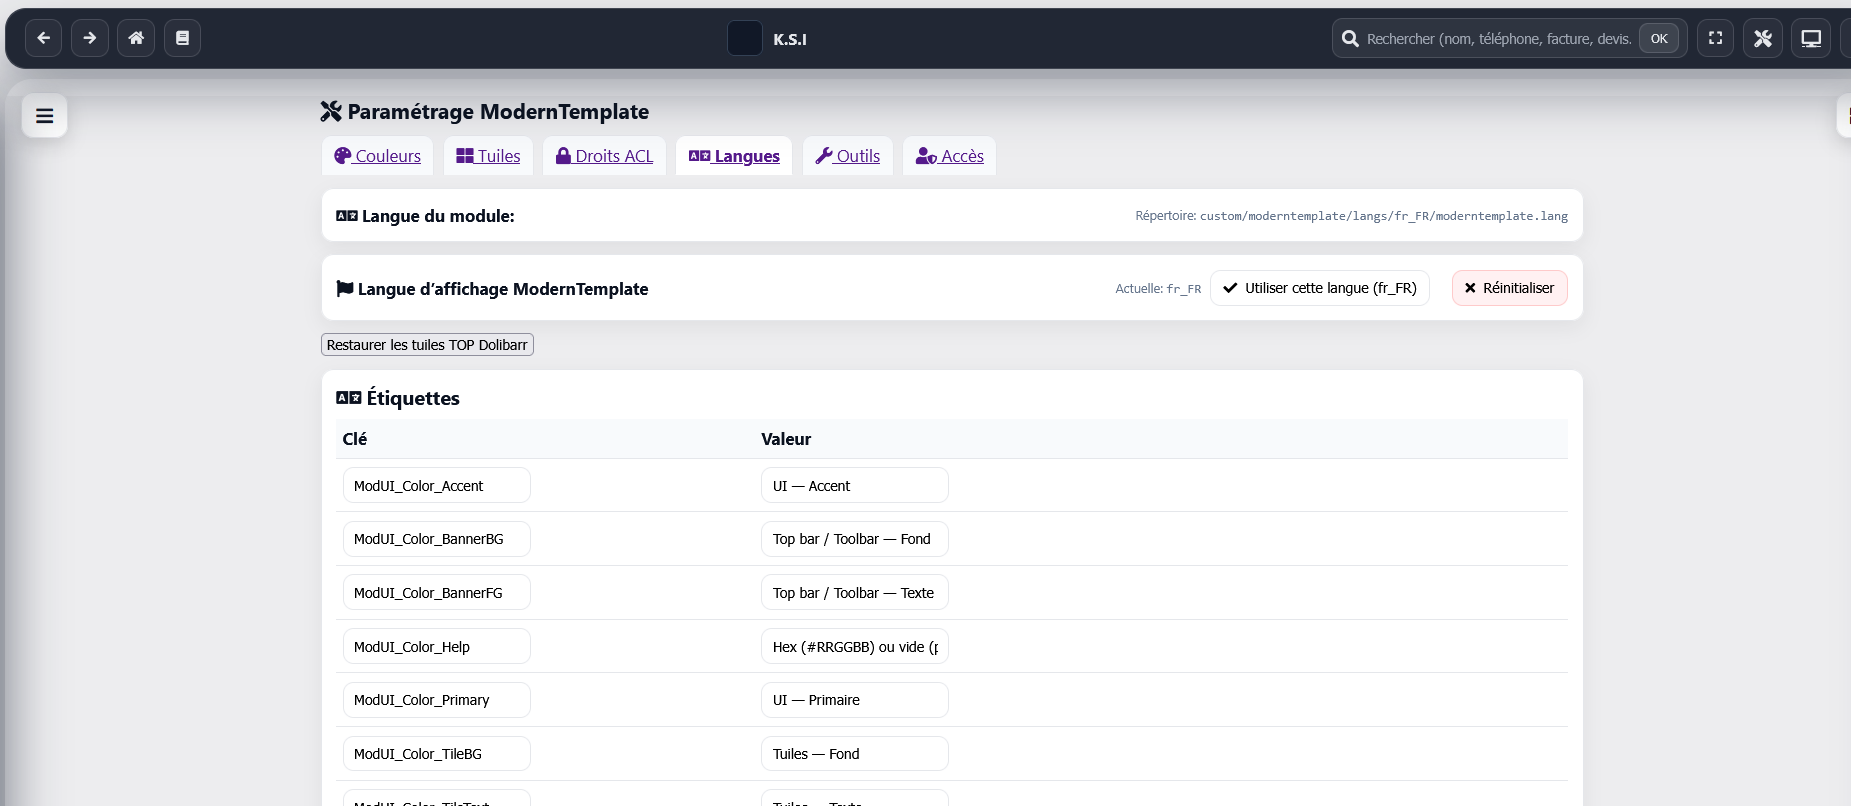Click Utiliser cette langue (fr_FR) button

pyautogui.click(x=1320, y=288)
